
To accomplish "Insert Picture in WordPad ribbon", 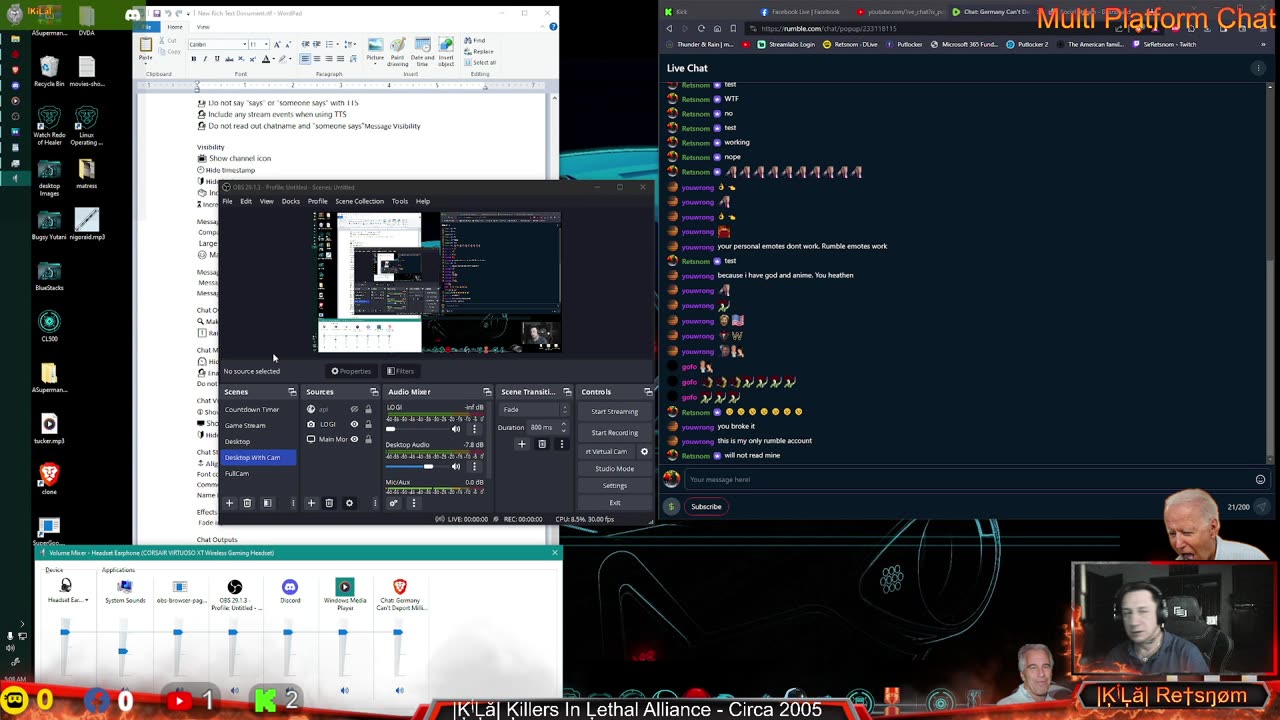I will pos(375,52).
